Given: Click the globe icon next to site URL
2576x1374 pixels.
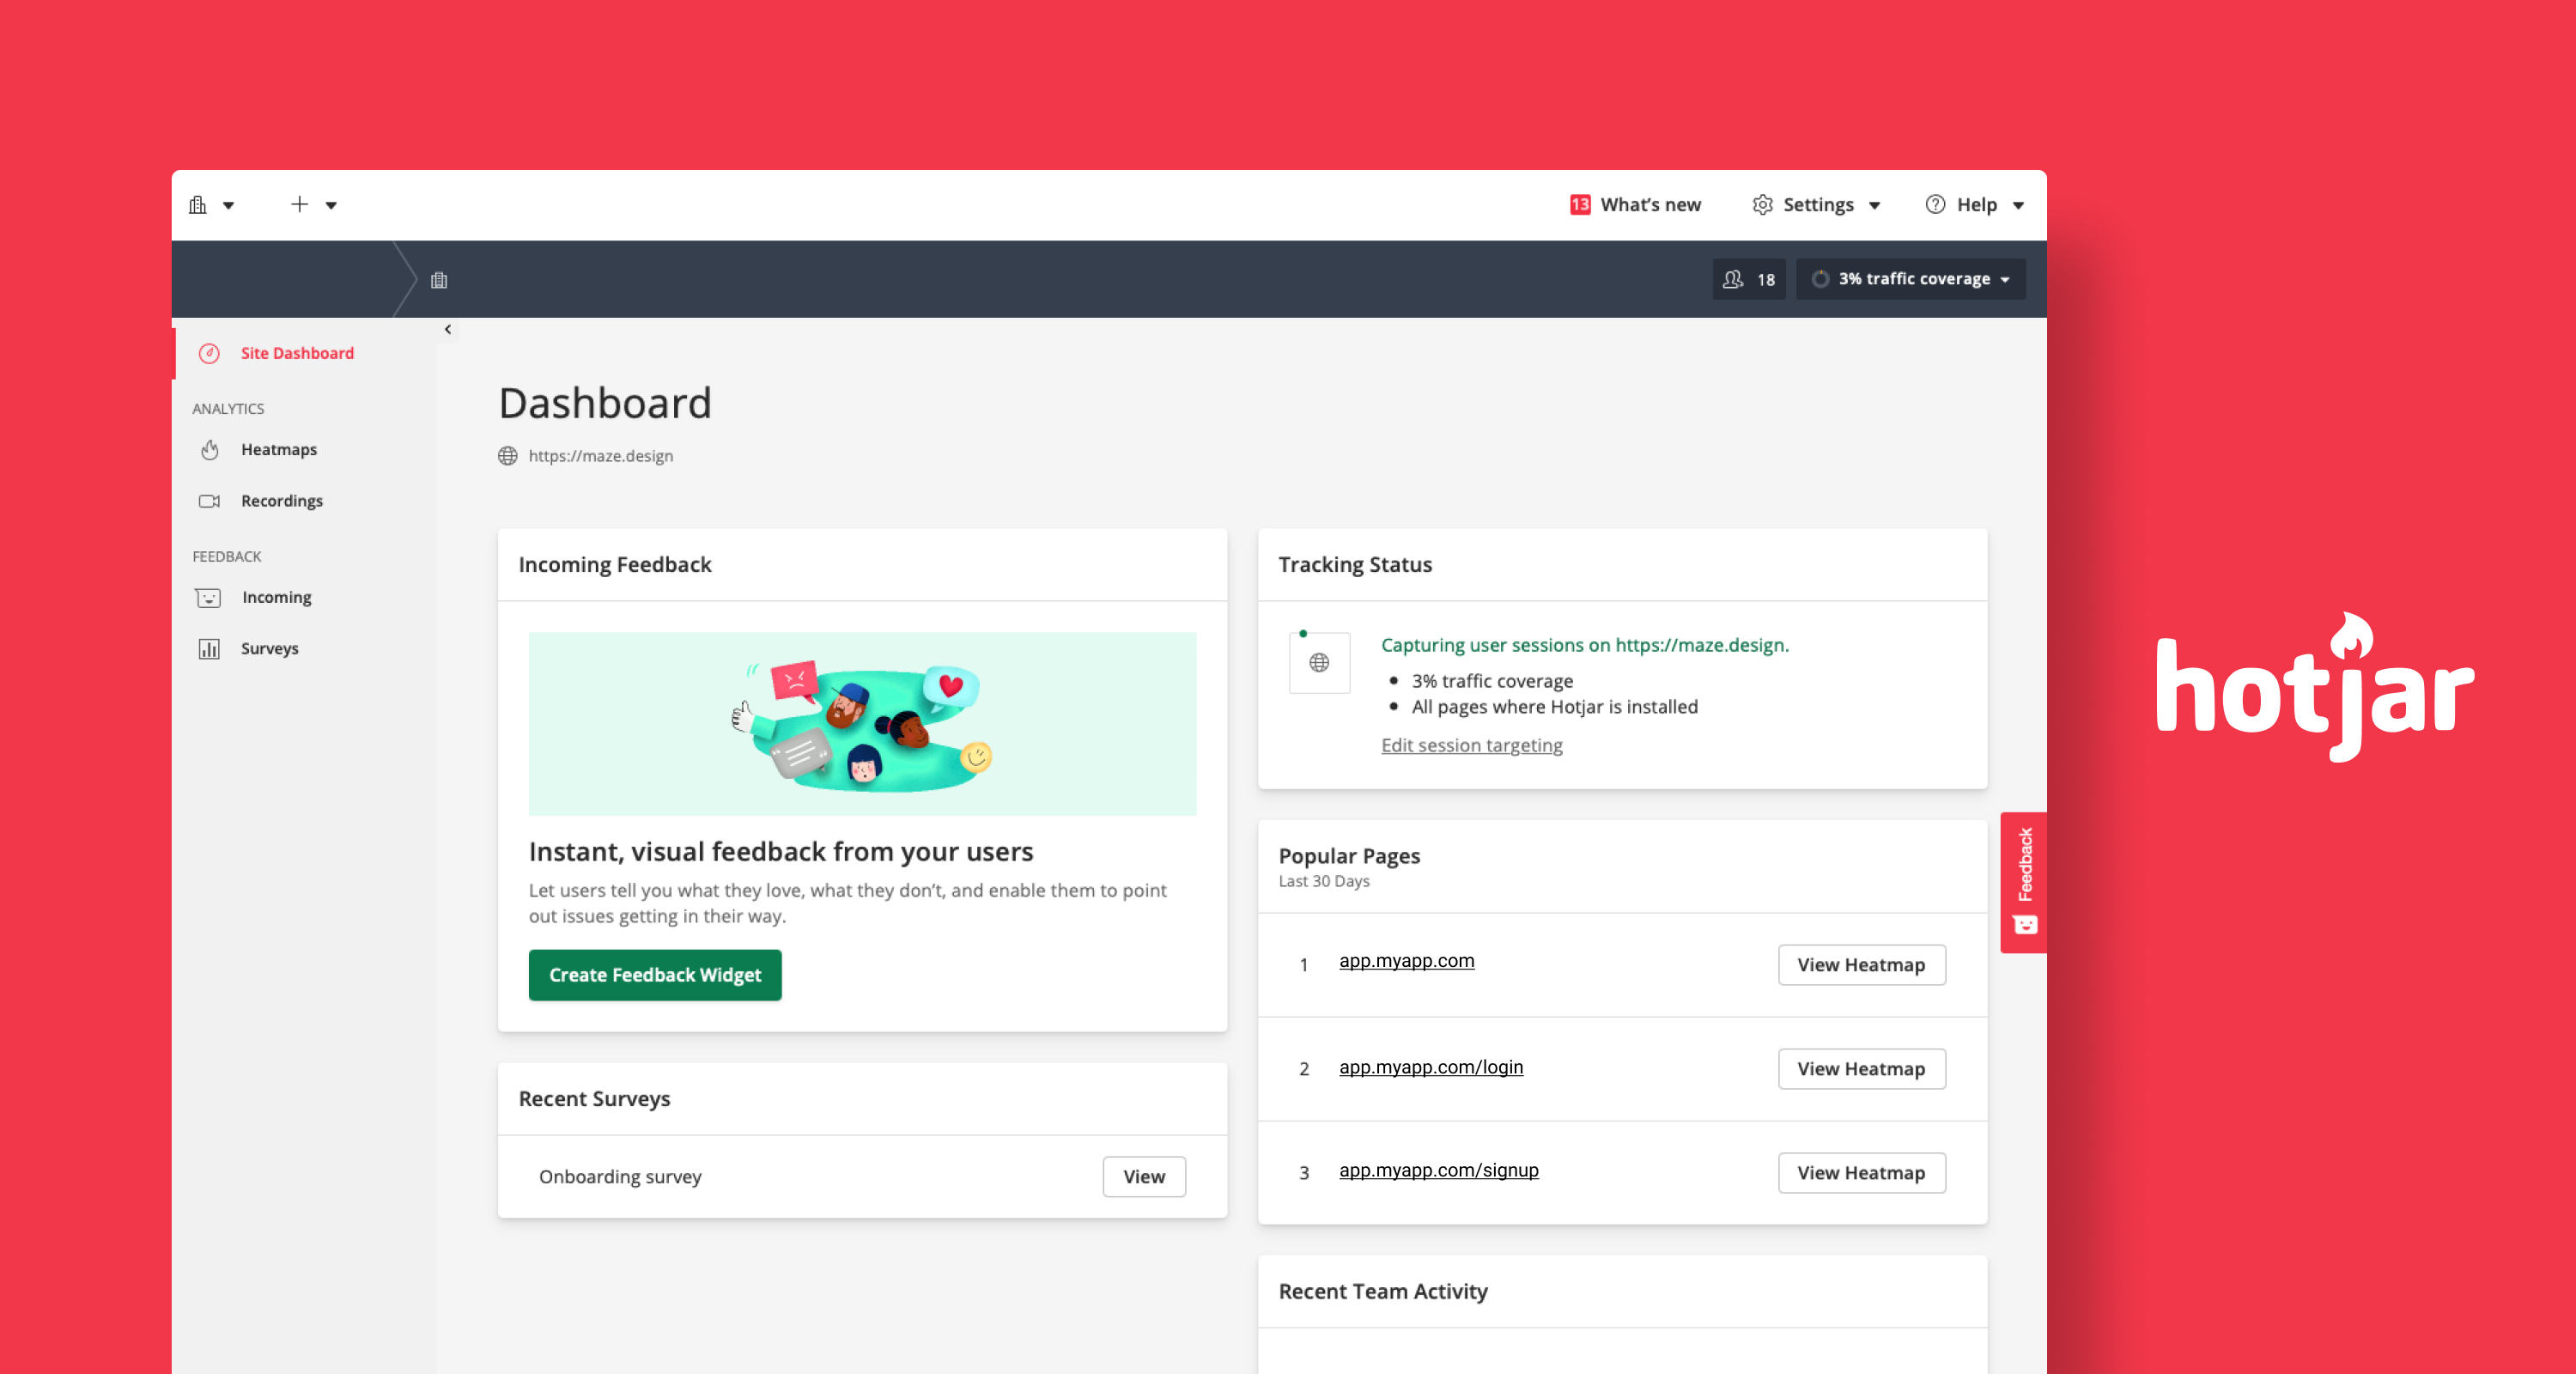Looking at the screenshot, I should click(x=508, y=456).
